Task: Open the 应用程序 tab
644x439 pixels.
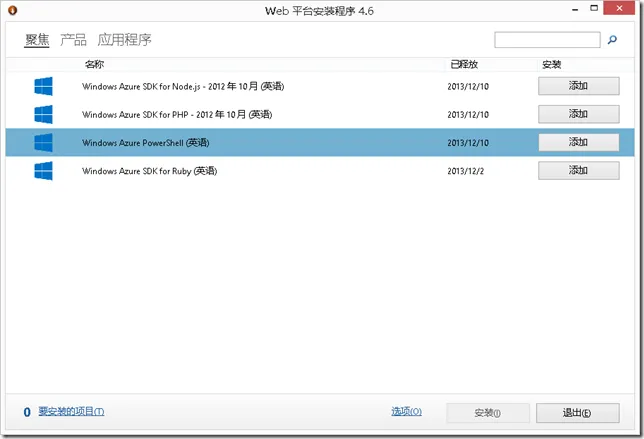Action: [x=124, y=40]
